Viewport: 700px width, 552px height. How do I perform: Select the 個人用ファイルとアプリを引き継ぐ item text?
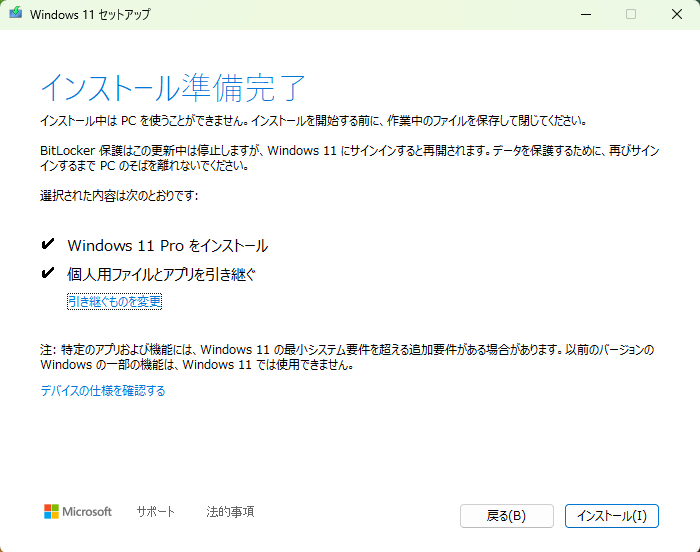(x=161, y=273)
